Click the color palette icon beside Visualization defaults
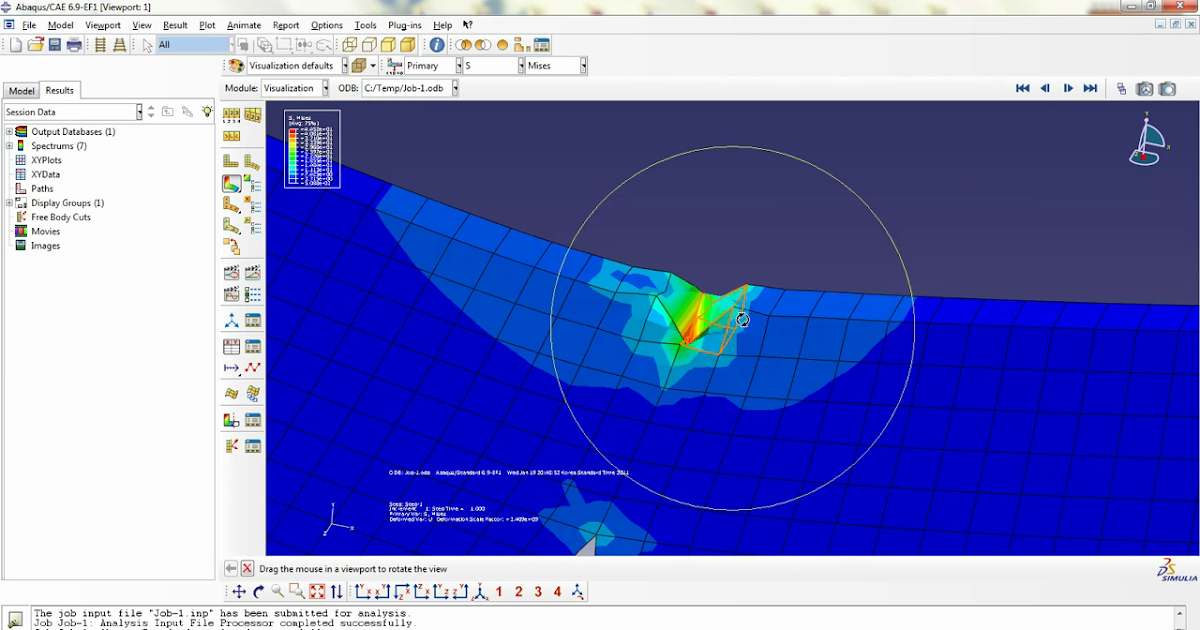This screenshot has width=1200, height=630. click(236, 65)
